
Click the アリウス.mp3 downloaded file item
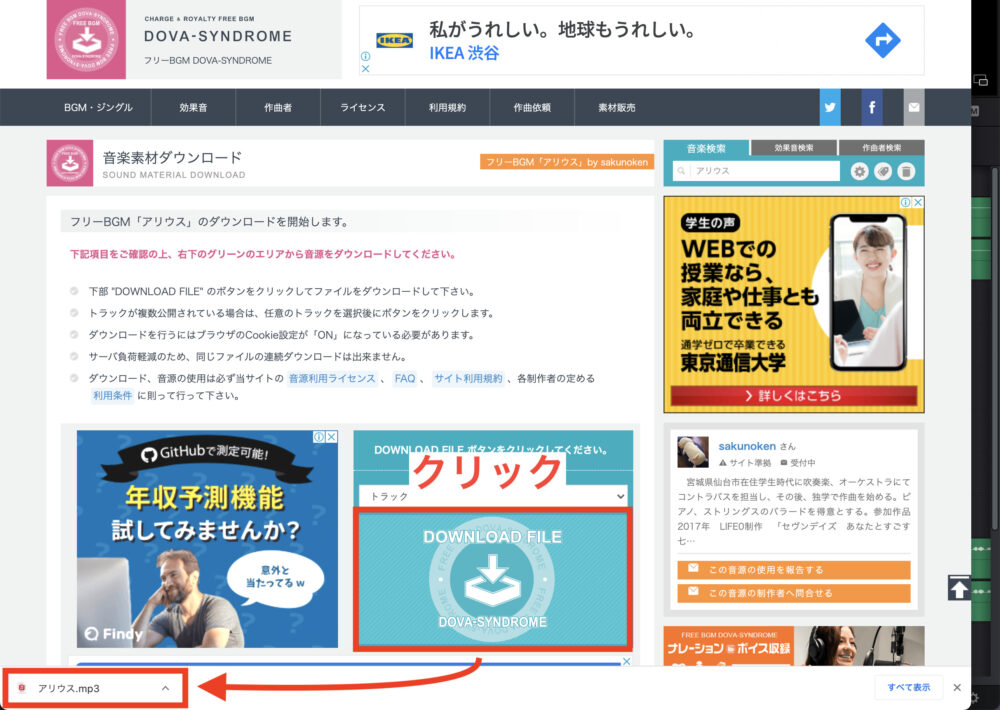point(95,688)
